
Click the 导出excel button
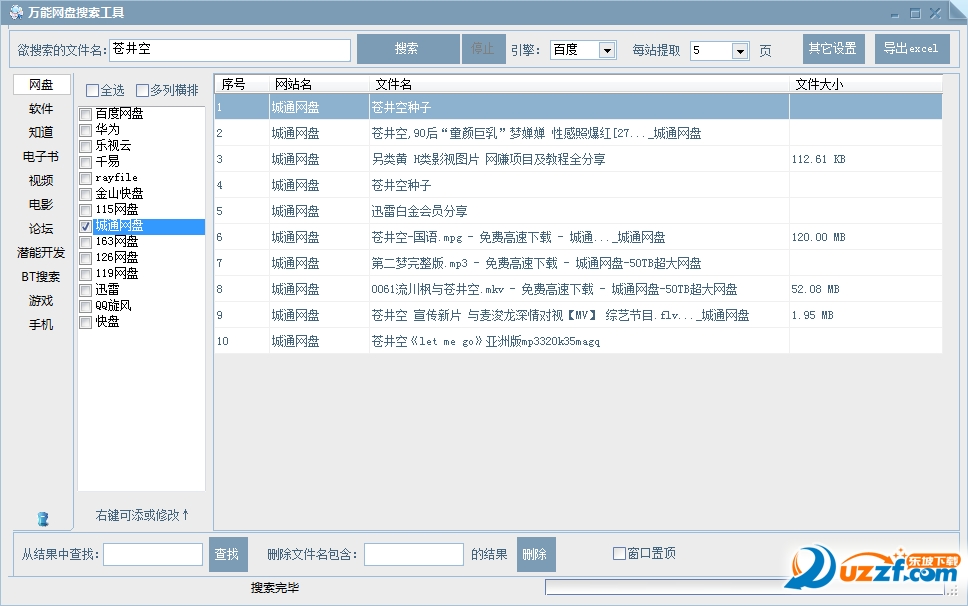[911, 49]
